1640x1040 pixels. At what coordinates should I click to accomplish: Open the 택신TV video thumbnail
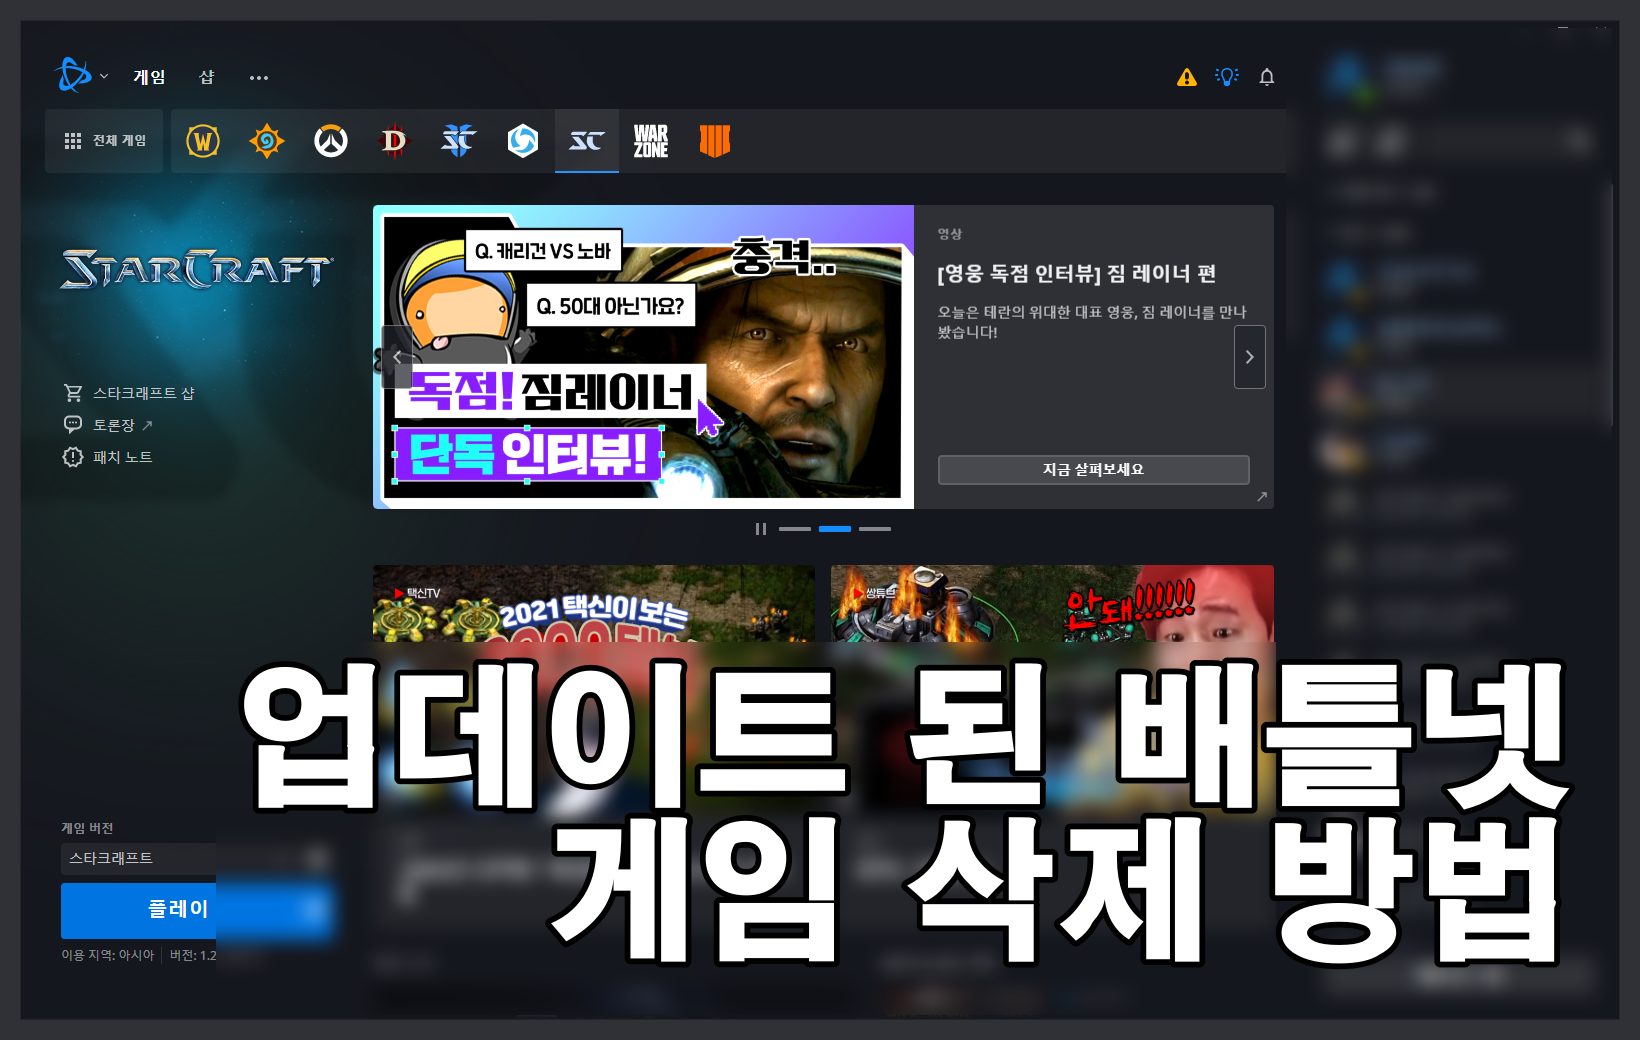tap(594, 604)
